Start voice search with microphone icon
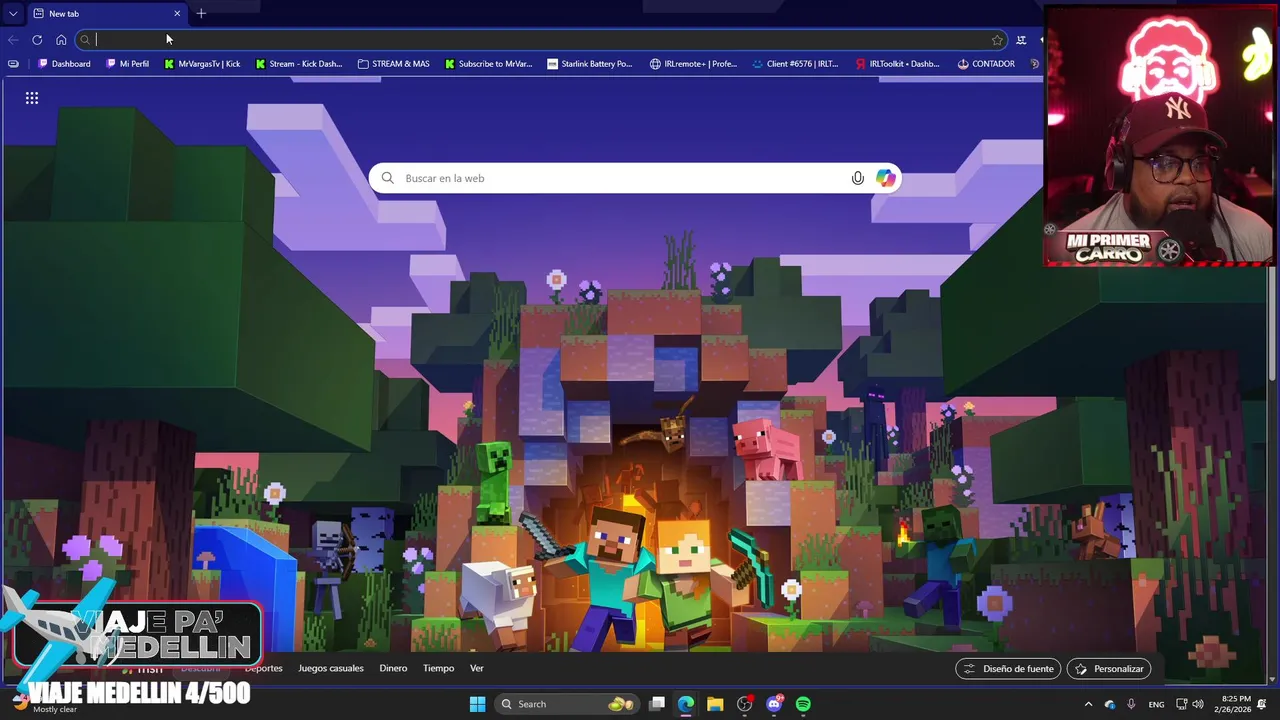Screen dimensions: 1280x720 point(857,178)
